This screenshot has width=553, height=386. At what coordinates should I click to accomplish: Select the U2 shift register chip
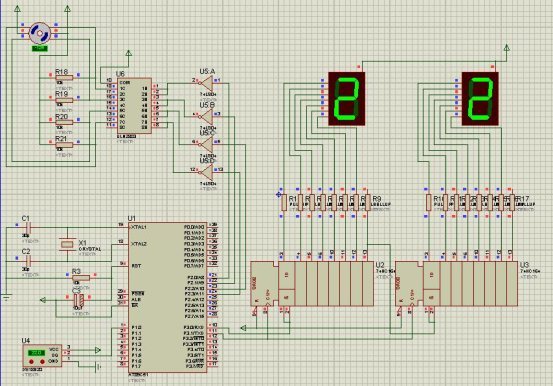click(x=312, y=283)
